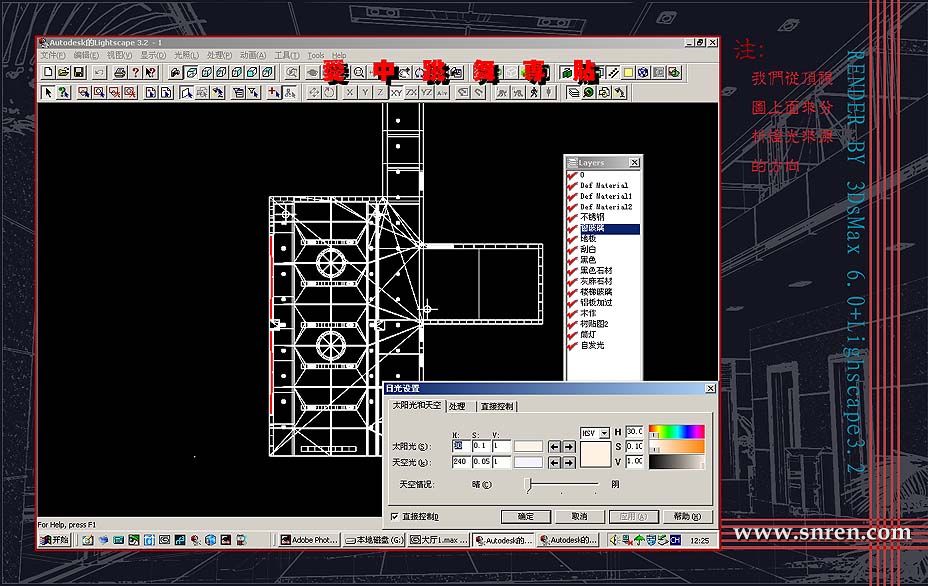Click the Walk figure navigation icon
This screenshot has width=928, height=586.
534,92
